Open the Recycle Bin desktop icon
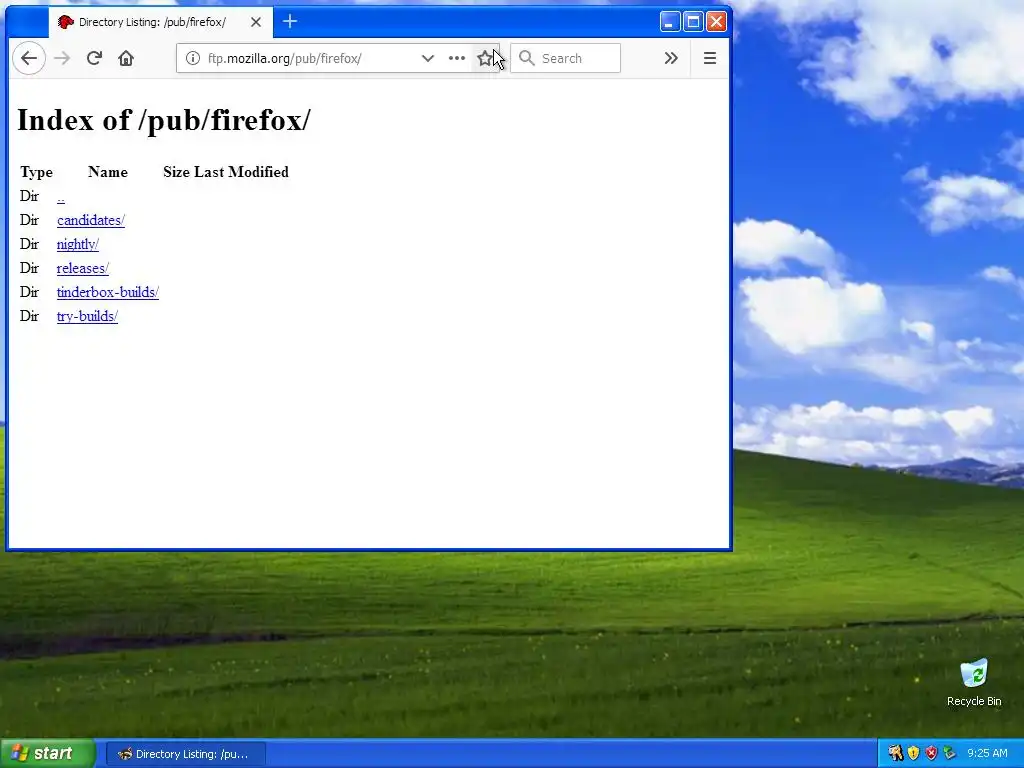This screenshot has width=1024, height=768. (x=974, y=682)
